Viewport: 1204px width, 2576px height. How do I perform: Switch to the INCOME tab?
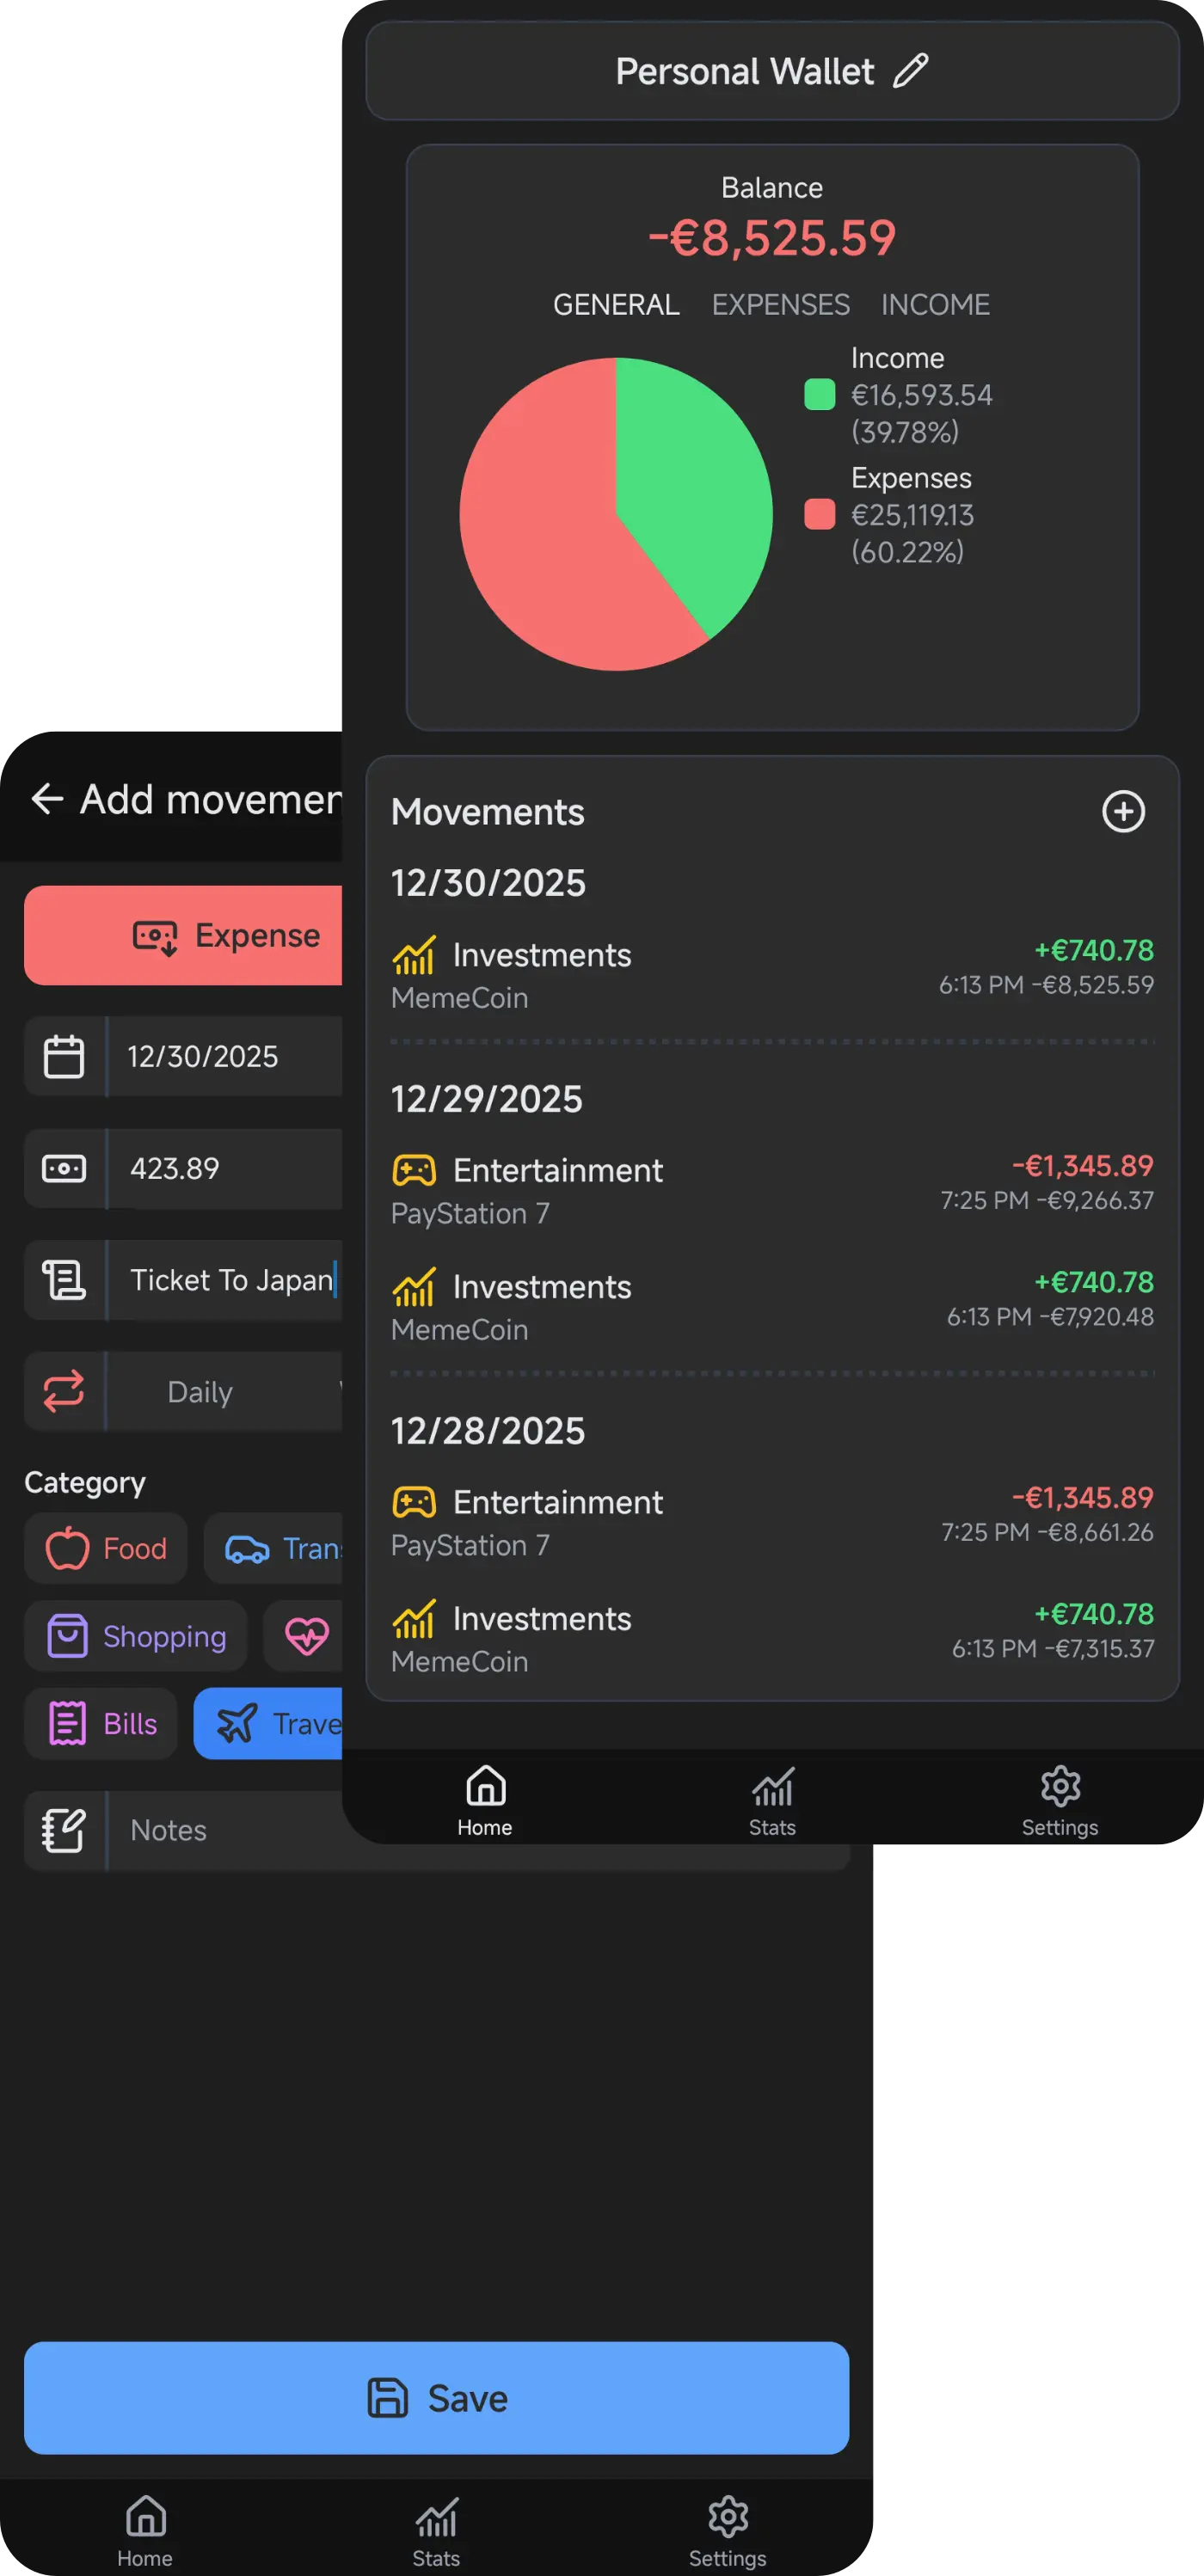[x=934, y=304]
